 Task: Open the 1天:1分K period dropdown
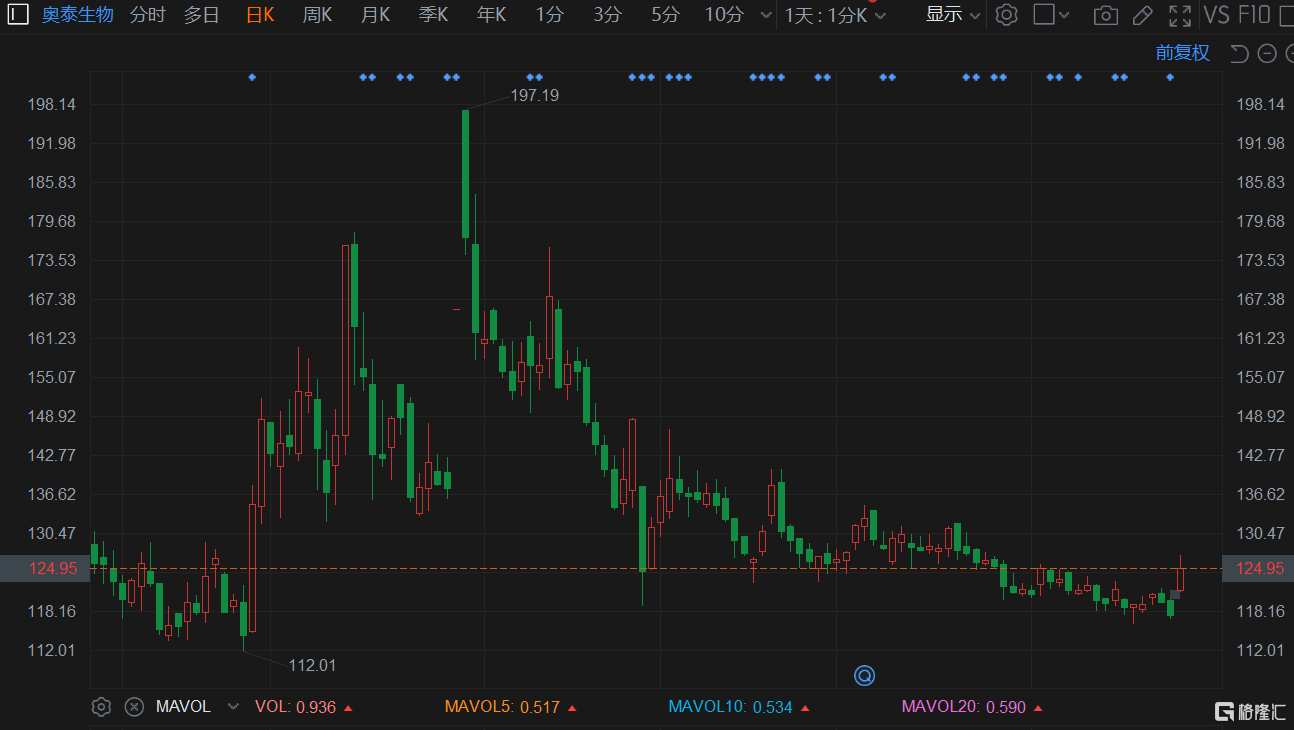click(x=835, y=15)
